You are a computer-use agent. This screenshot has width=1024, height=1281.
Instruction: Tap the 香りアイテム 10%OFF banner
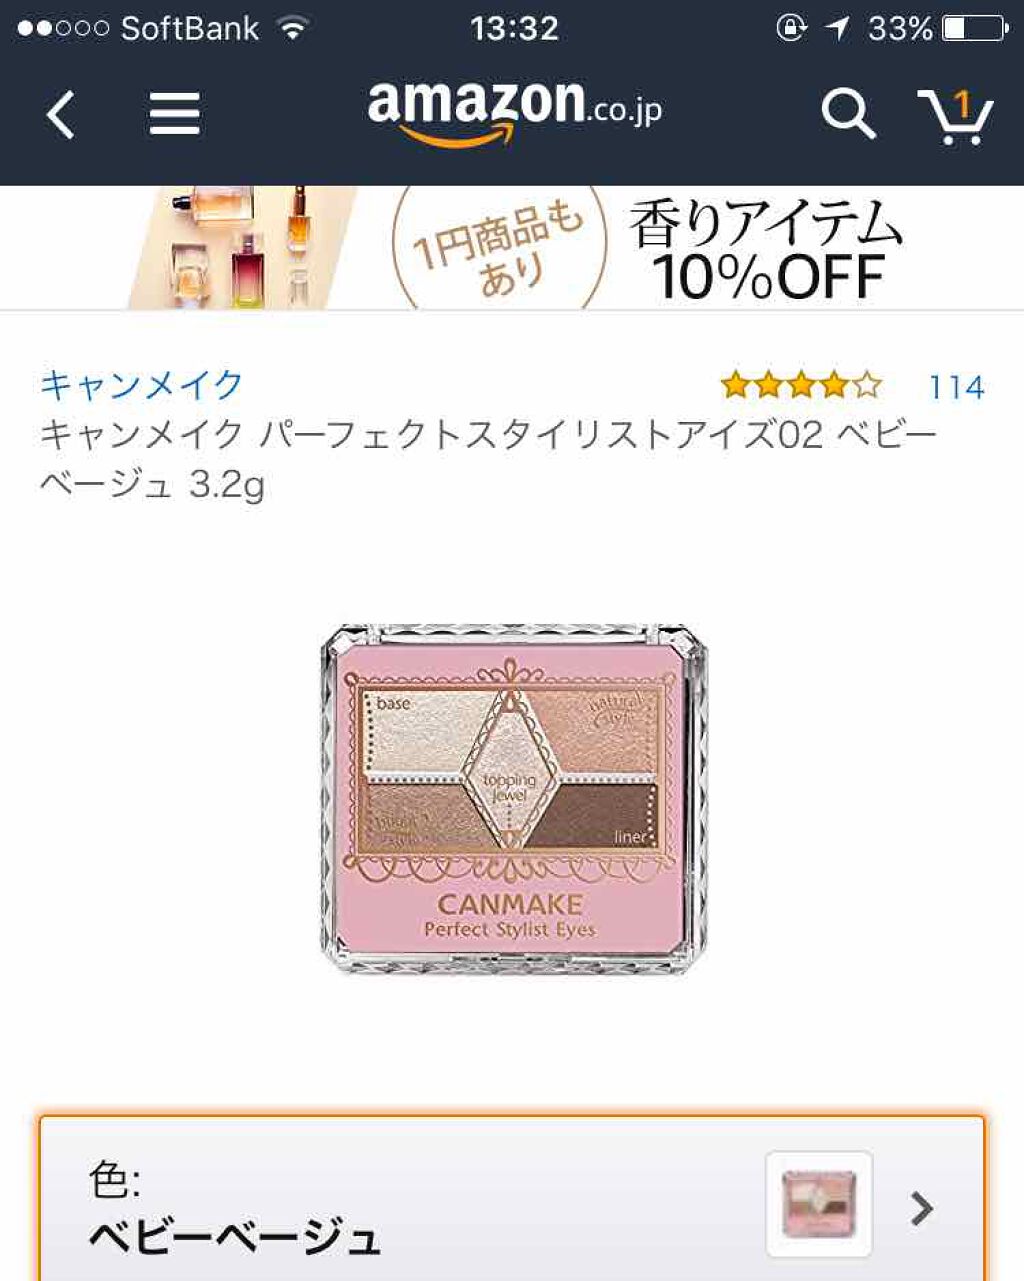(x=767, y=251)
